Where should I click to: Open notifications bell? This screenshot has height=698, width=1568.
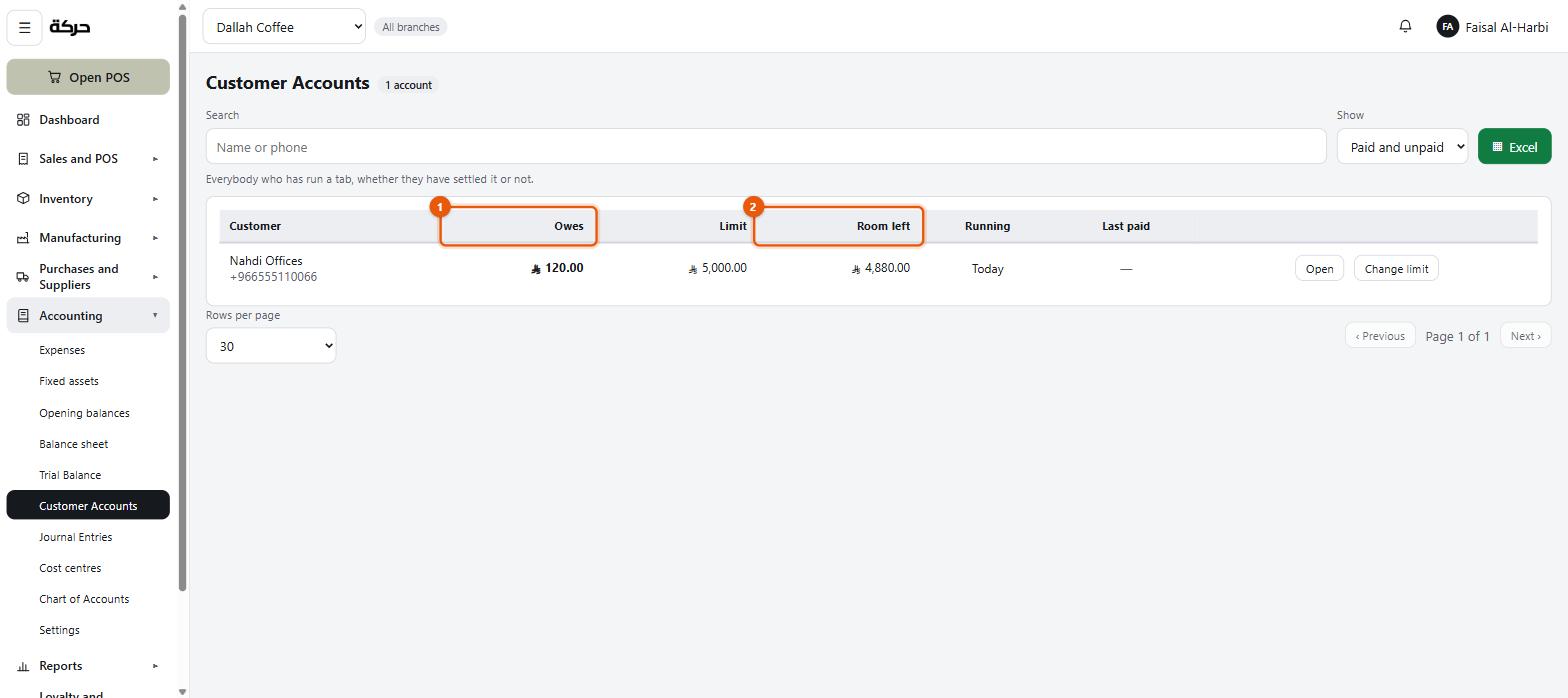(x=1405, y=26)
